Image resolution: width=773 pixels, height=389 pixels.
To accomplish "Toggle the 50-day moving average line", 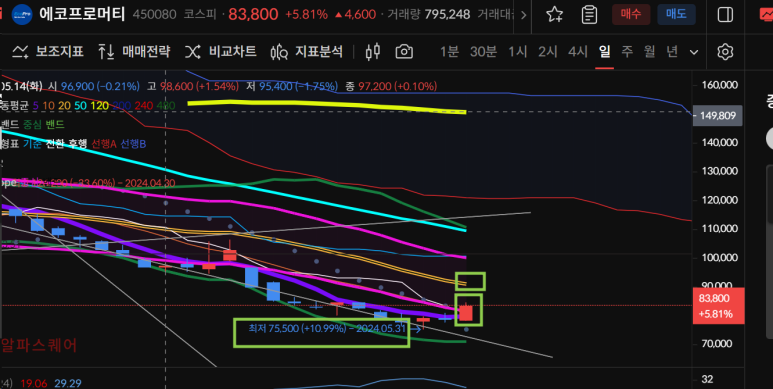I will pyautogui.click(x=80, y=105).
